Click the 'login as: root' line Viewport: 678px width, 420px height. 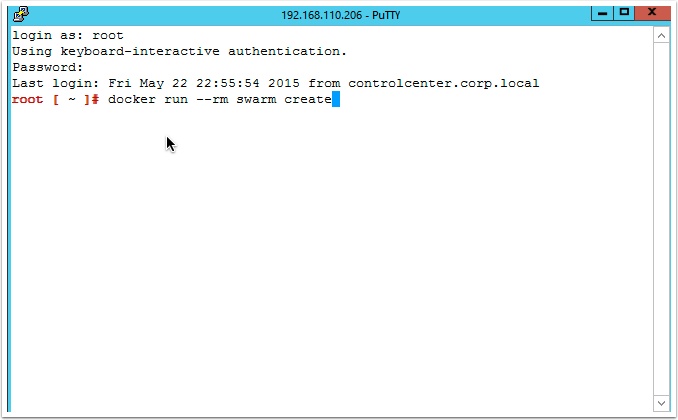tap(68, 35)
